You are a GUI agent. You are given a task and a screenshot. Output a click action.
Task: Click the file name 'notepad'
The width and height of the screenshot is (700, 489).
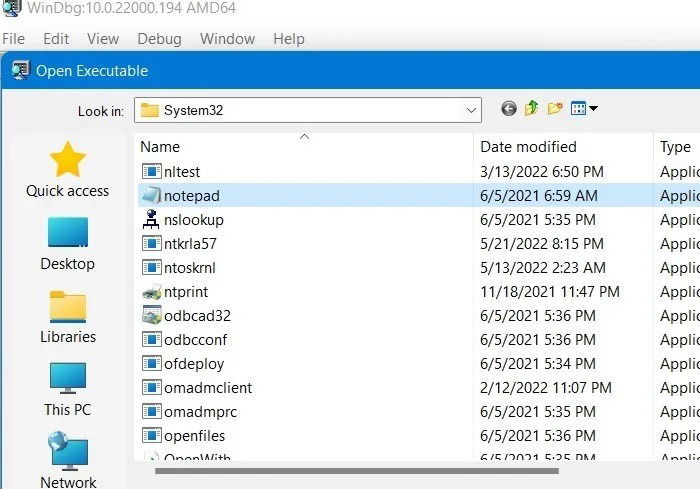192,196
